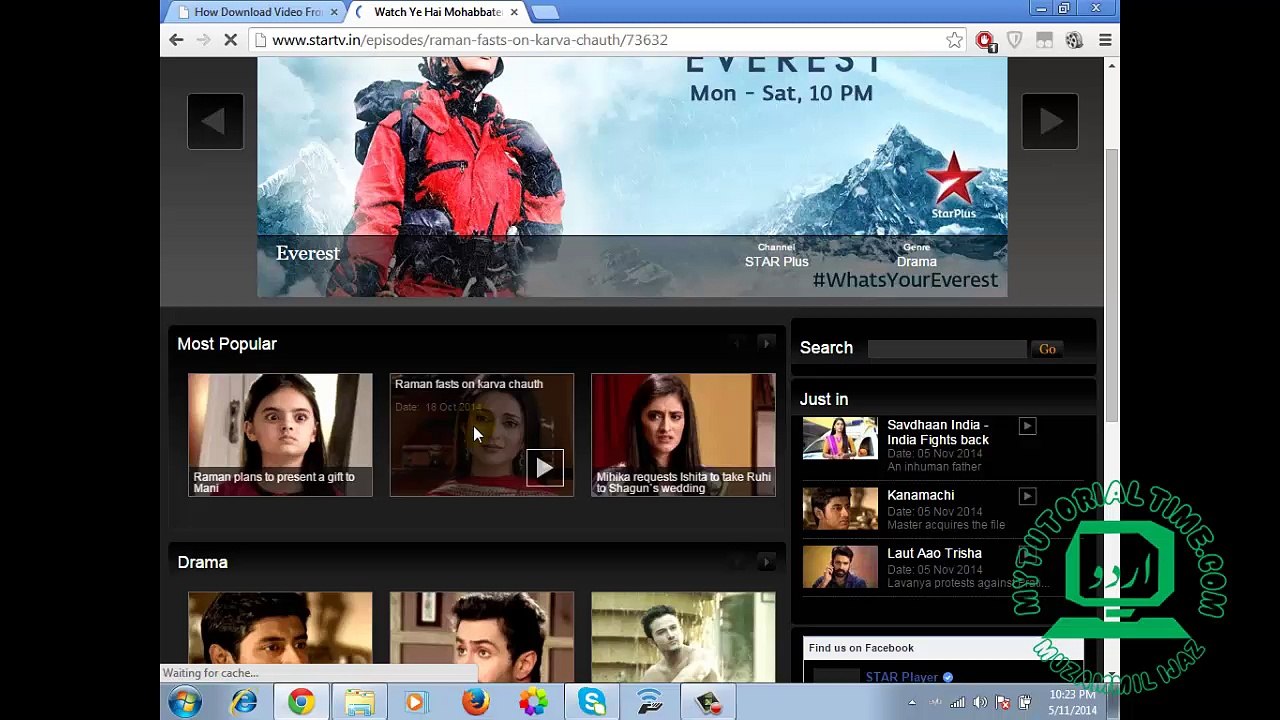
Task: Click the Everest show title on banner
Action: 308,253
